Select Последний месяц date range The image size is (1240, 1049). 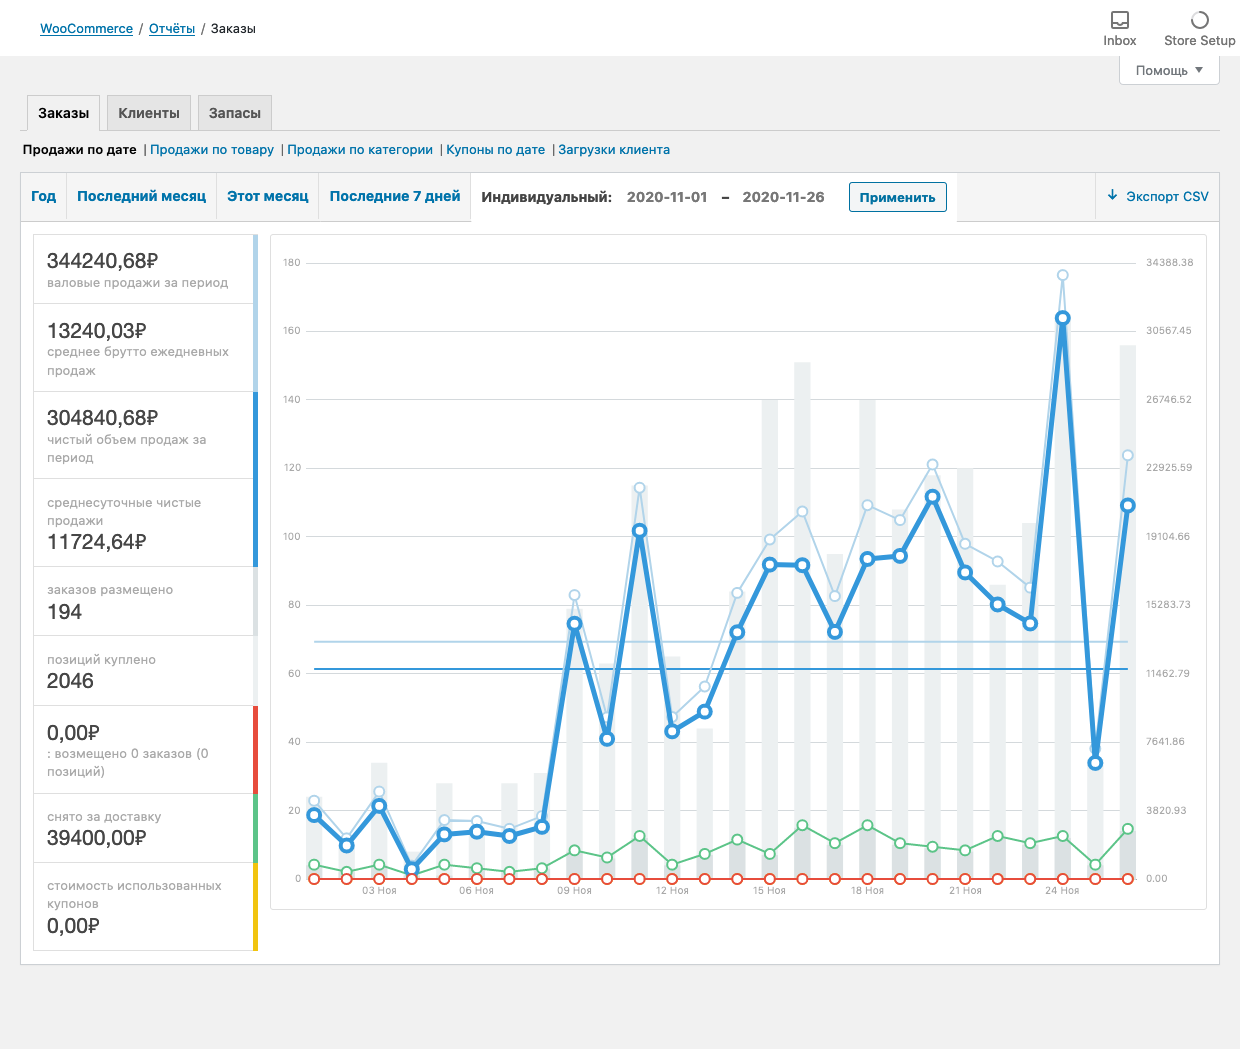click(x=141, y=196)
